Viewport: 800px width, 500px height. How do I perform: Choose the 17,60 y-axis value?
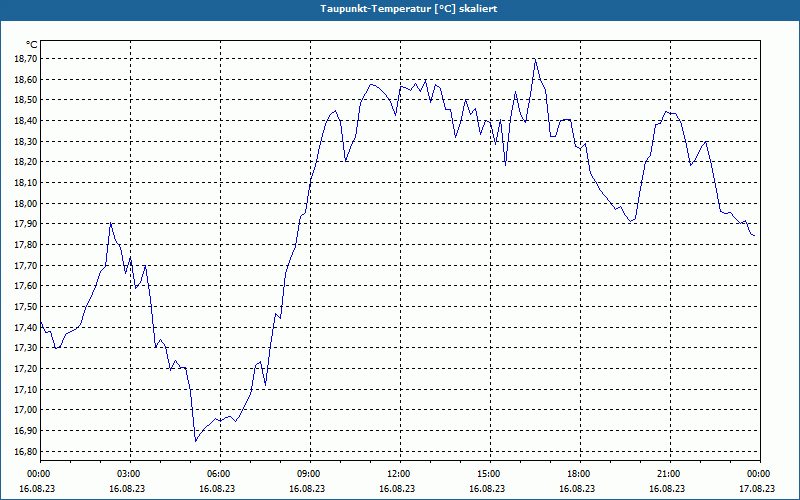[26, 286]
